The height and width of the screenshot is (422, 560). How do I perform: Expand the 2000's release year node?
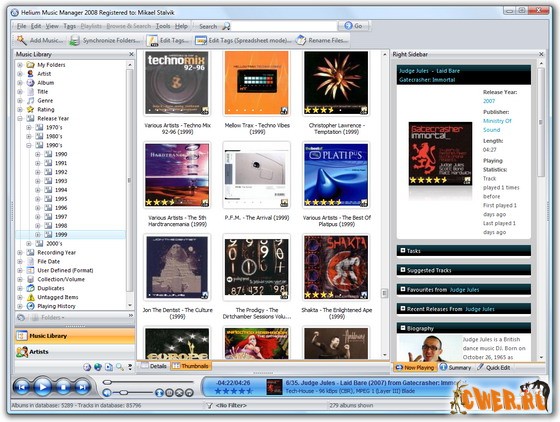coord(29,243)
